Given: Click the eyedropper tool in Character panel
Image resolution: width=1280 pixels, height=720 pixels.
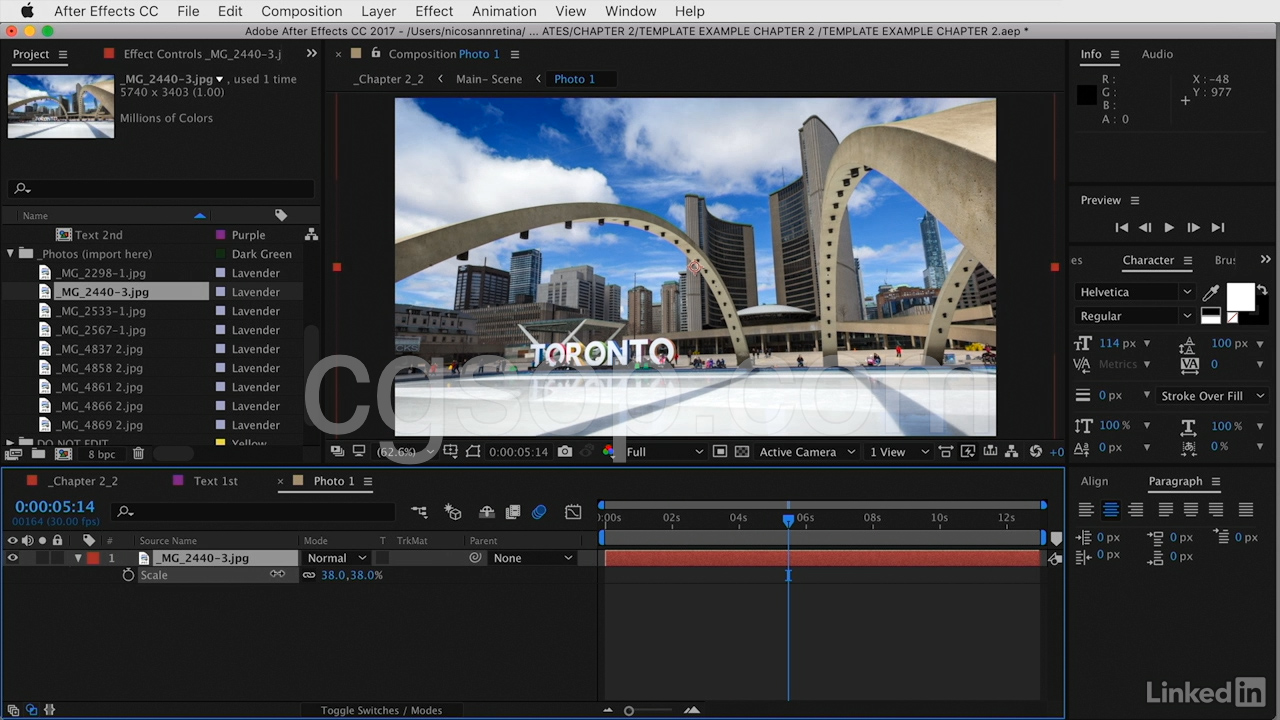Looking at the screenshot, I should tap(1211, 293).
